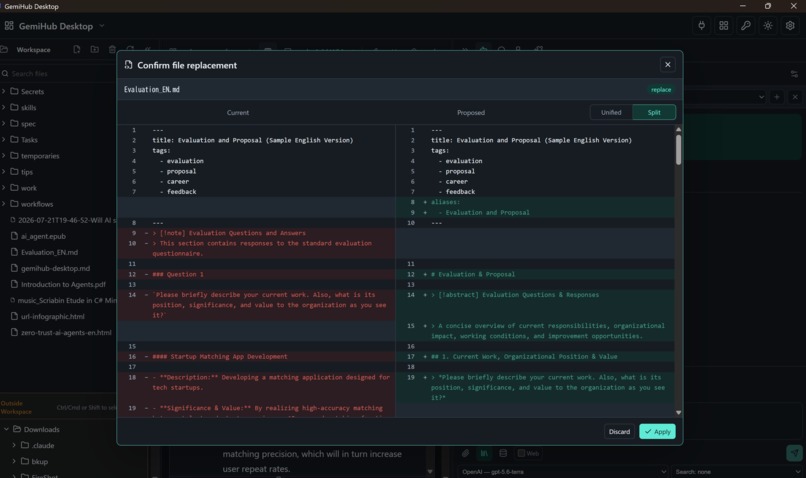Open the plug connections icon in header
Viewport: 806px width, 478px height.
tap(702, 26)
